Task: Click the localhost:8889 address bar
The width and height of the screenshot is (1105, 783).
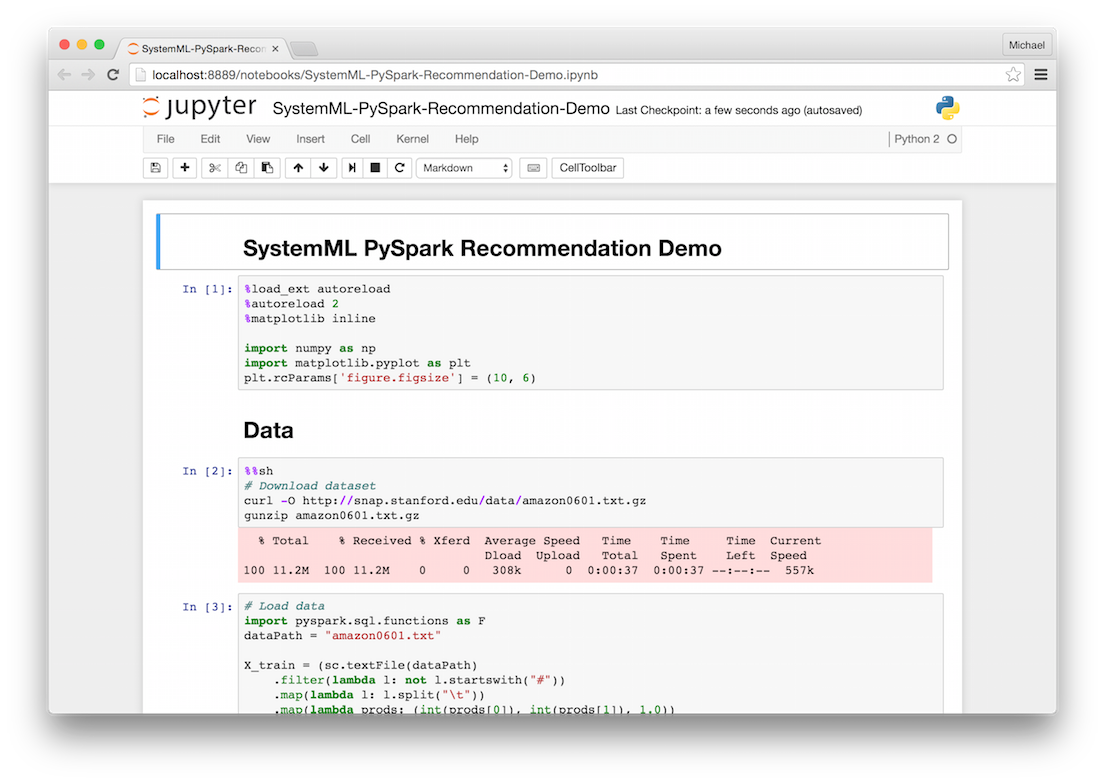Action: pyautogui.click(x=574, y=75)
